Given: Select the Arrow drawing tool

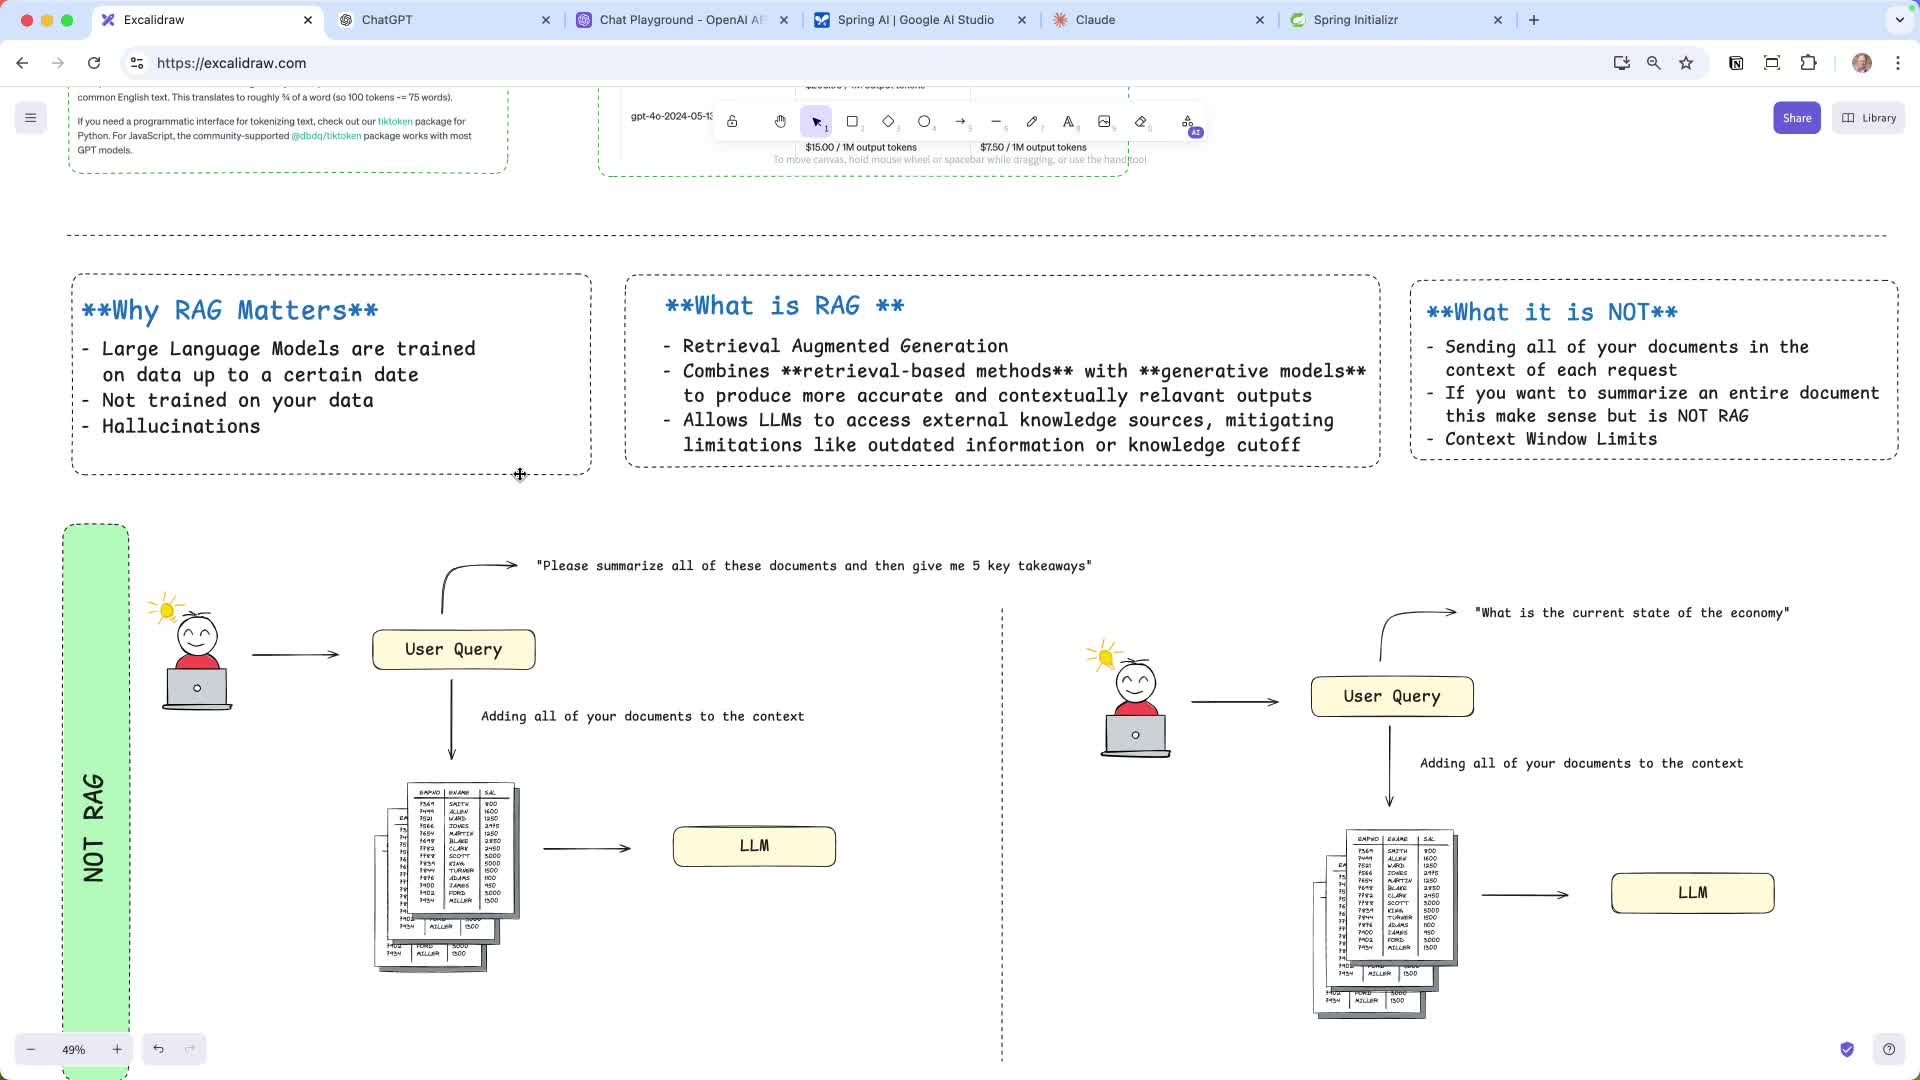Looking at the screenshot, I should pos(960,122).
